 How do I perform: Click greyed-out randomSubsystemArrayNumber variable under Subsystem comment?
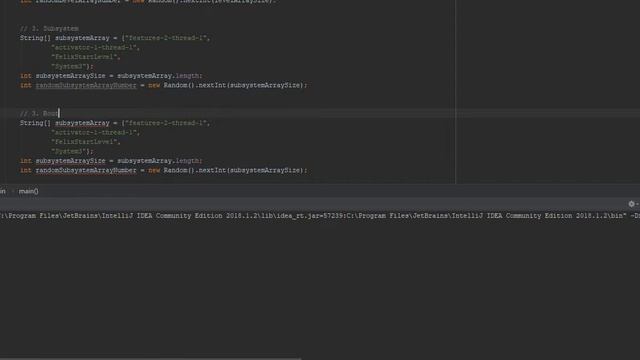(x=86, y=85)
